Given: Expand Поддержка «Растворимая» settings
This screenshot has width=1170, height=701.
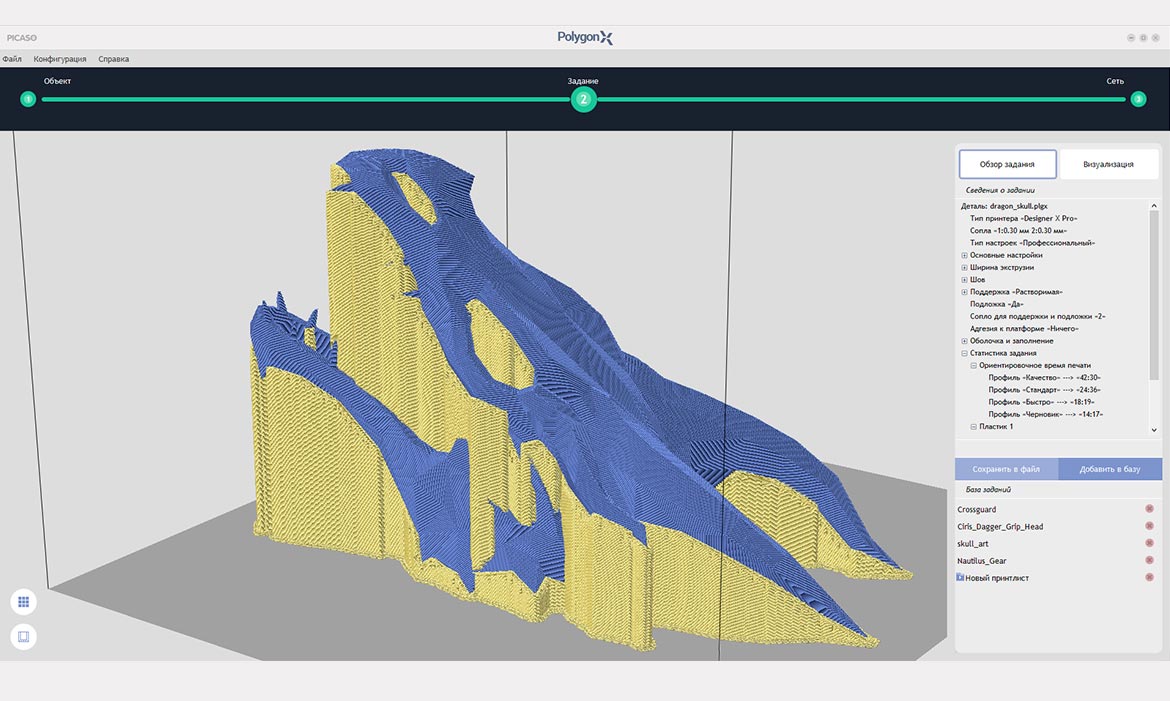Looking at the screenshot, I should pos(964,292).
